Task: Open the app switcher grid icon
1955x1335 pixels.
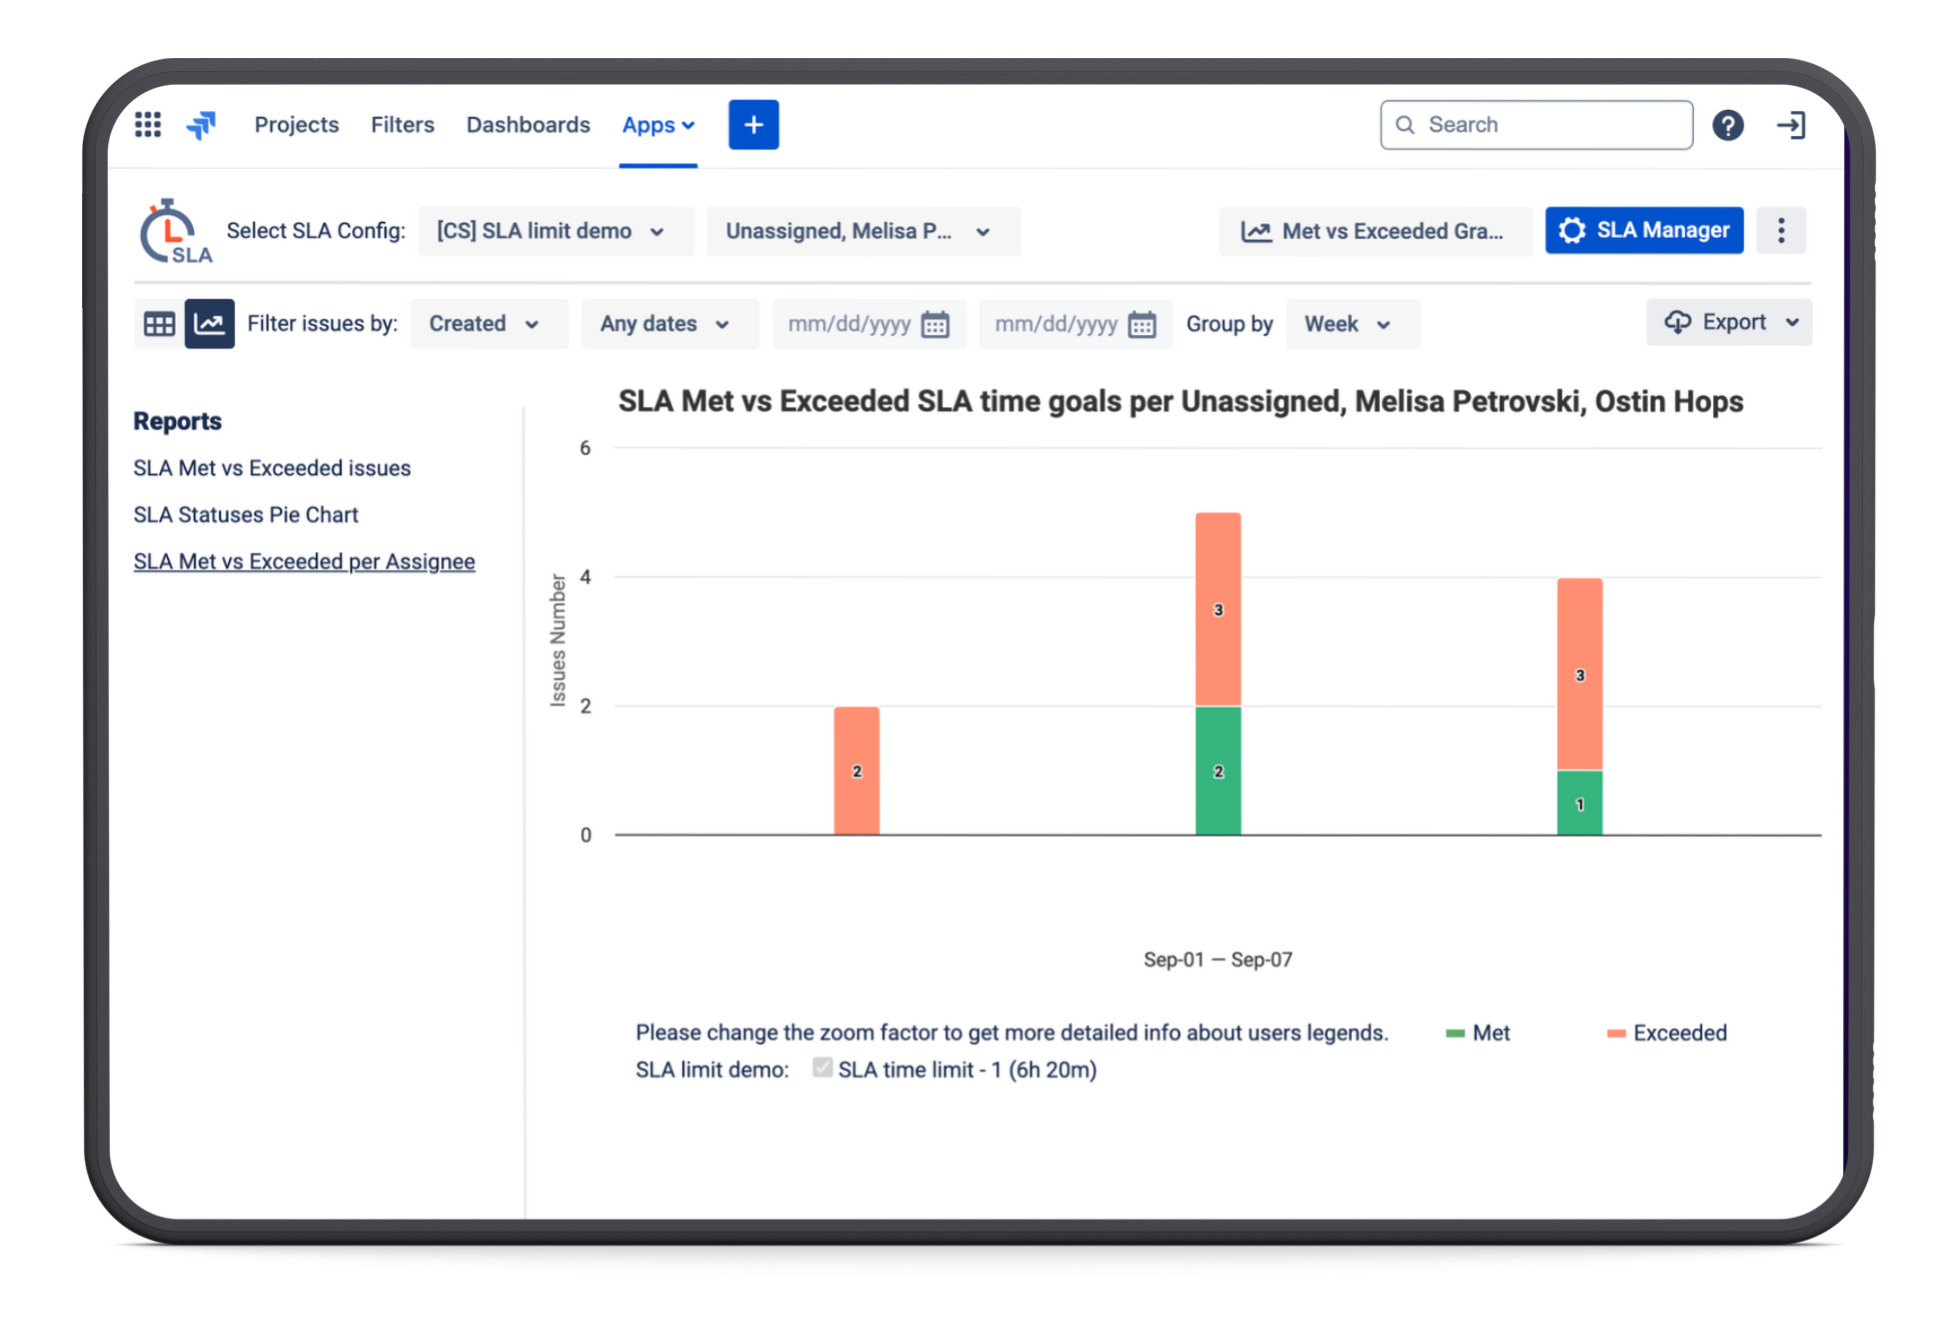Action: 148,125
